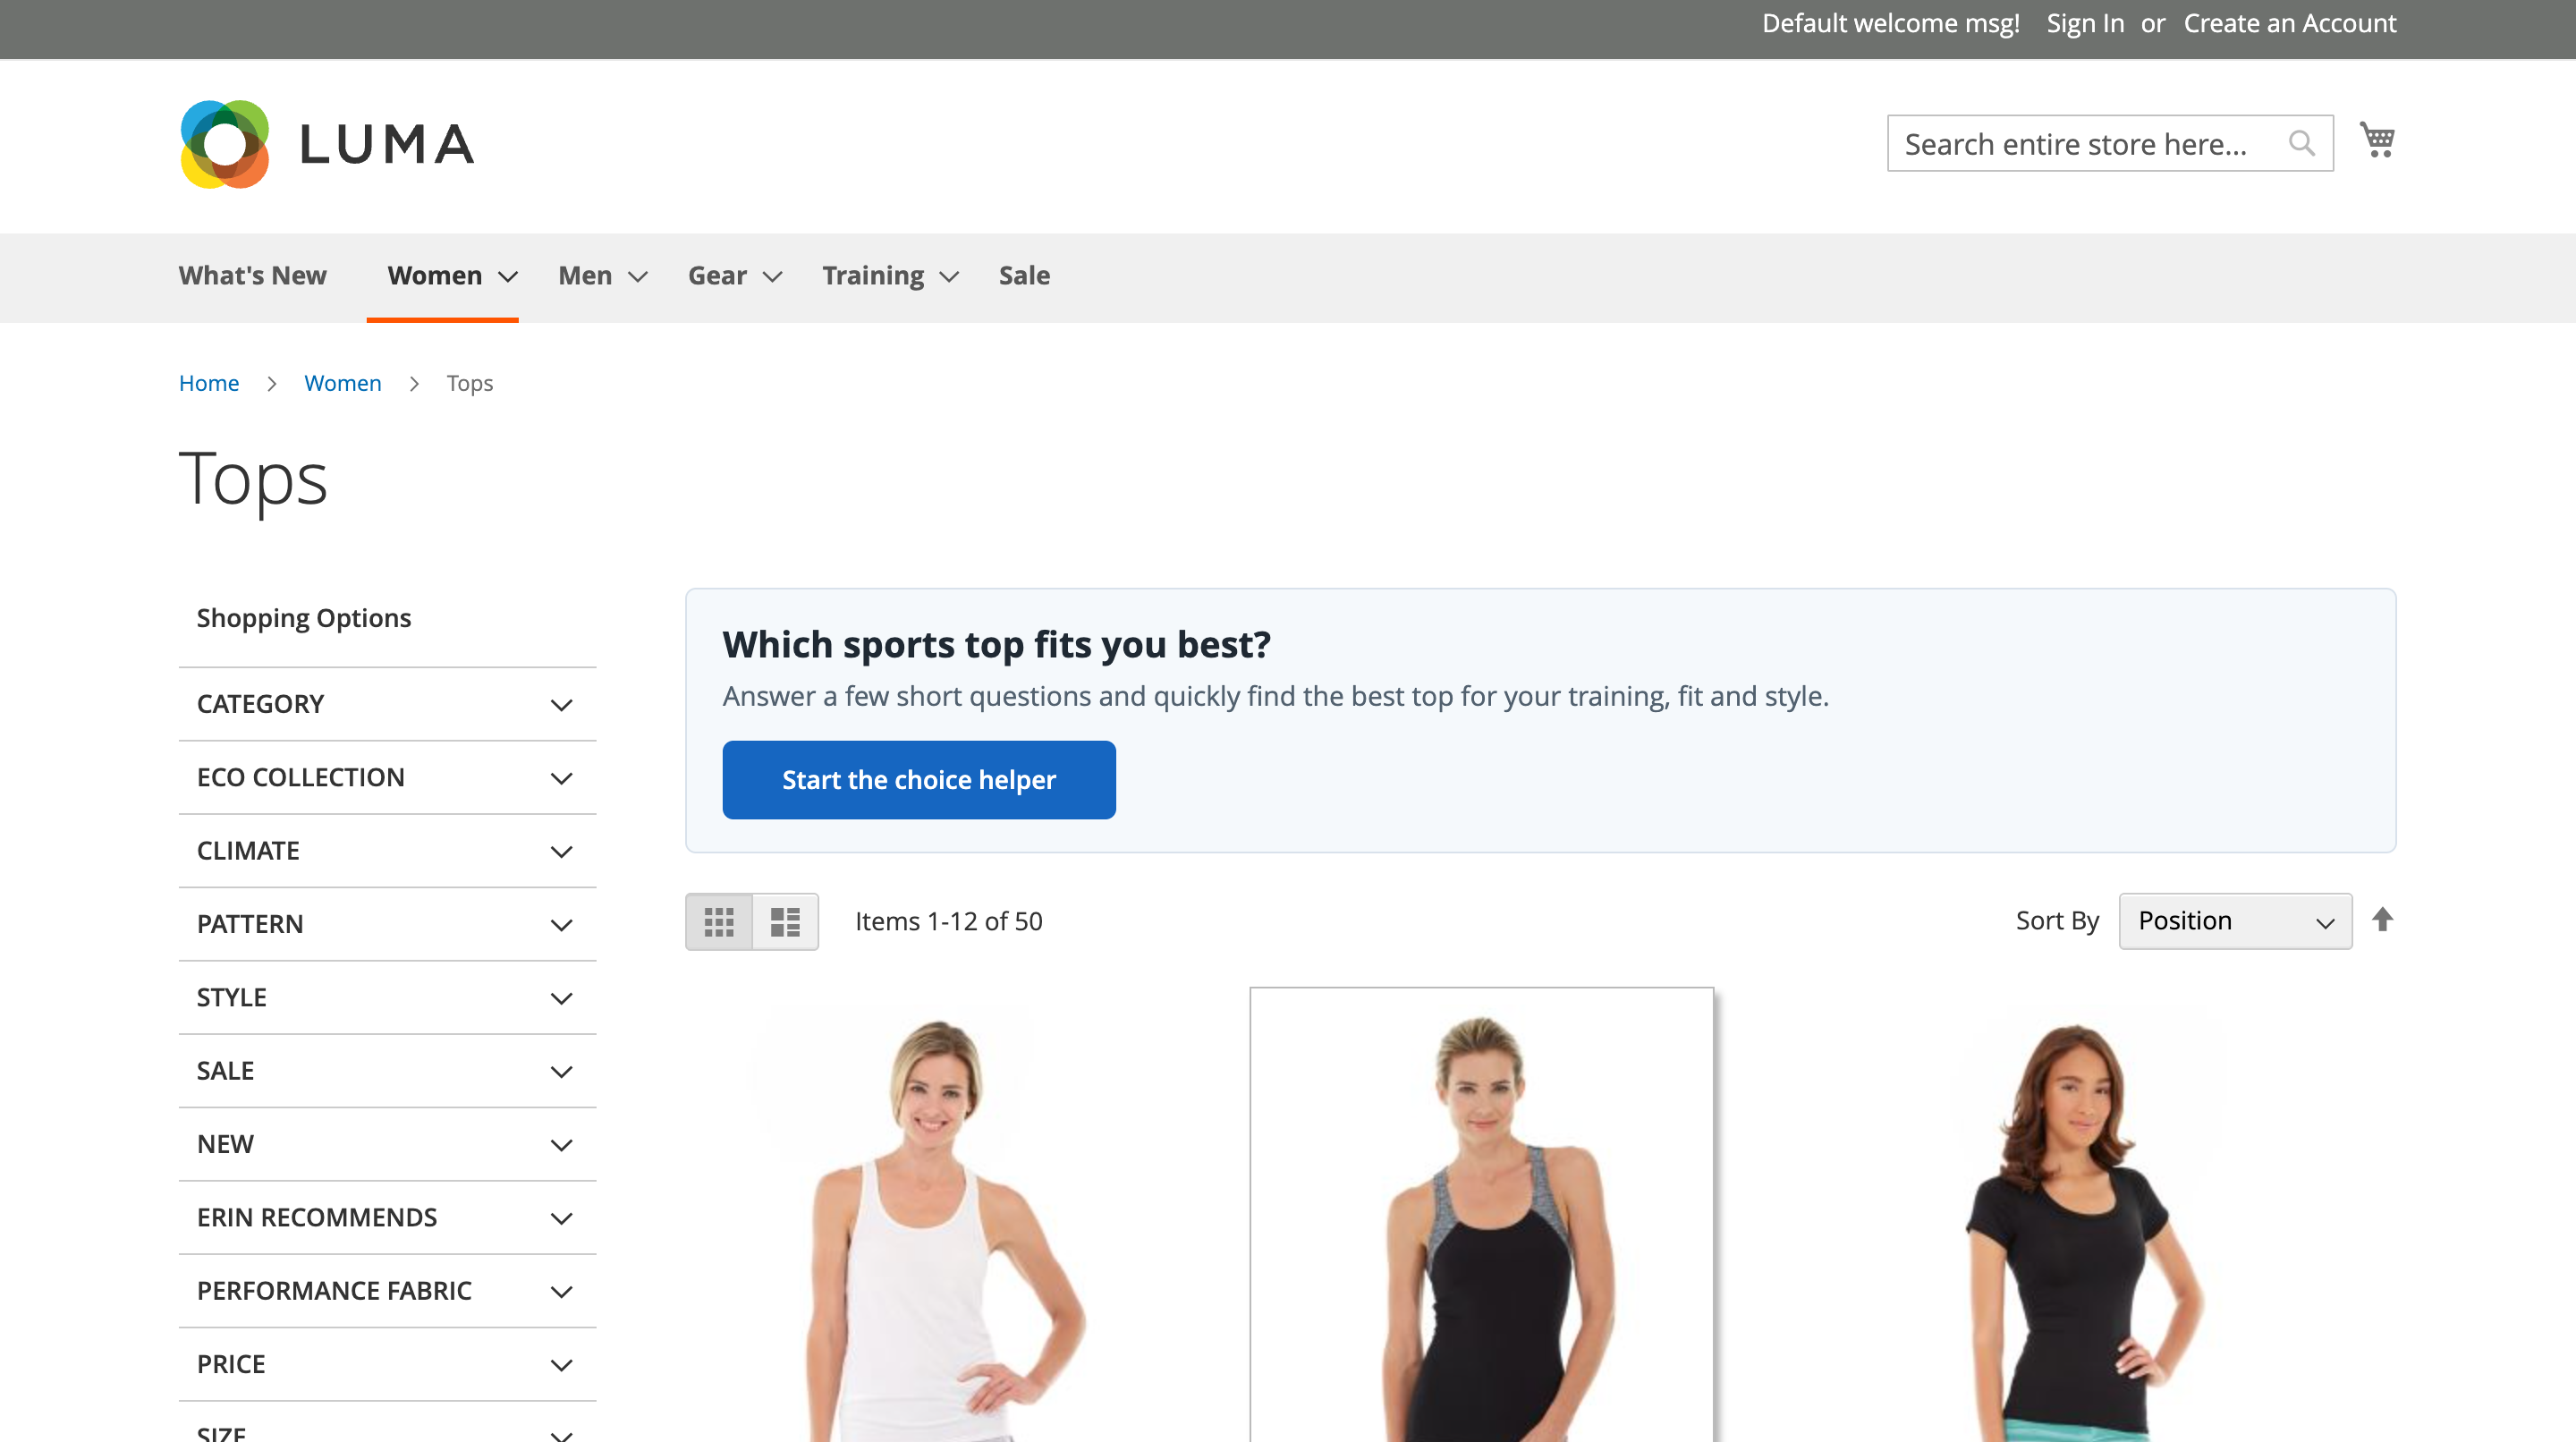The width and height of the screenshot is (2576, 1442).
Task: Expand the ERIN RECOMMENDS filter
Action: click(387, 1217)
